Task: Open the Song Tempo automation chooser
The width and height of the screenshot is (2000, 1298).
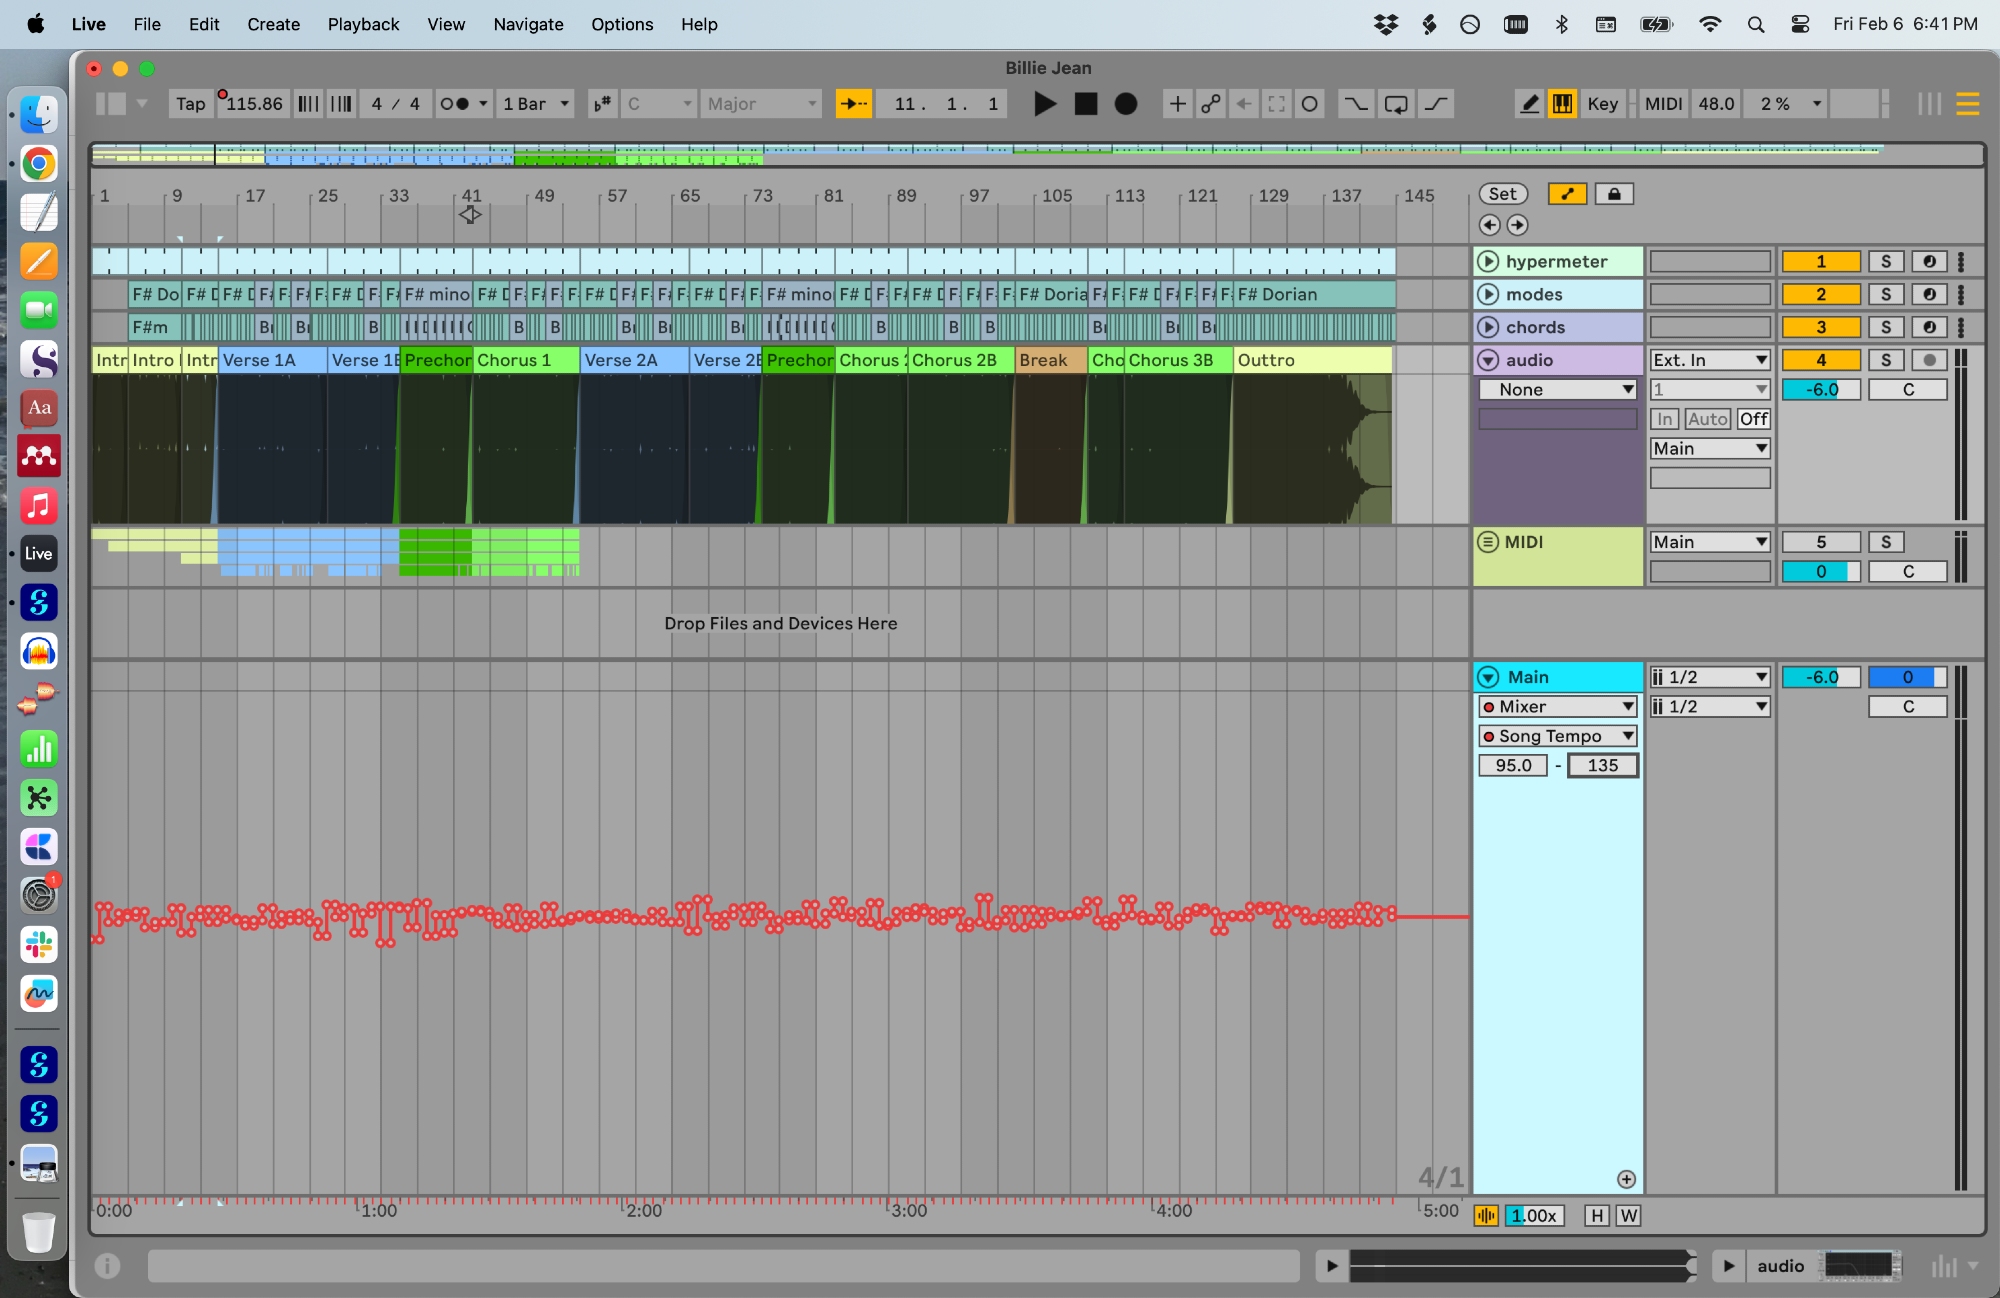Action: 1558,736
